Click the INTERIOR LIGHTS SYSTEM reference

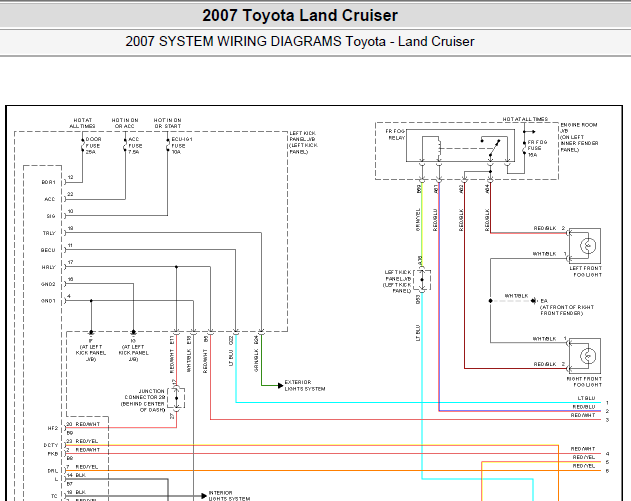point(229,496)
